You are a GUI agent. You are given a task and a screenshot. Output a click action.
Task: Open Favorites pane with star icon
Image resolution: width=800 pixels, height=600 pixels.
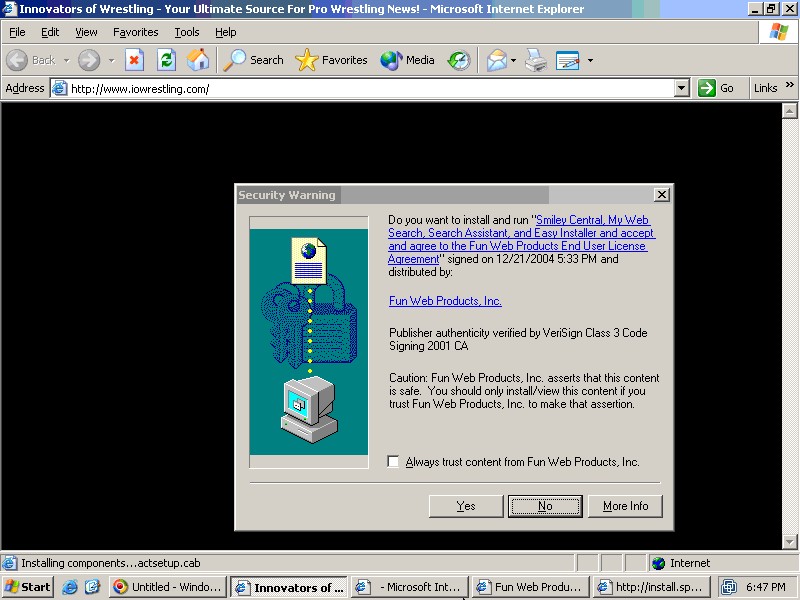(x=306, y=60)
